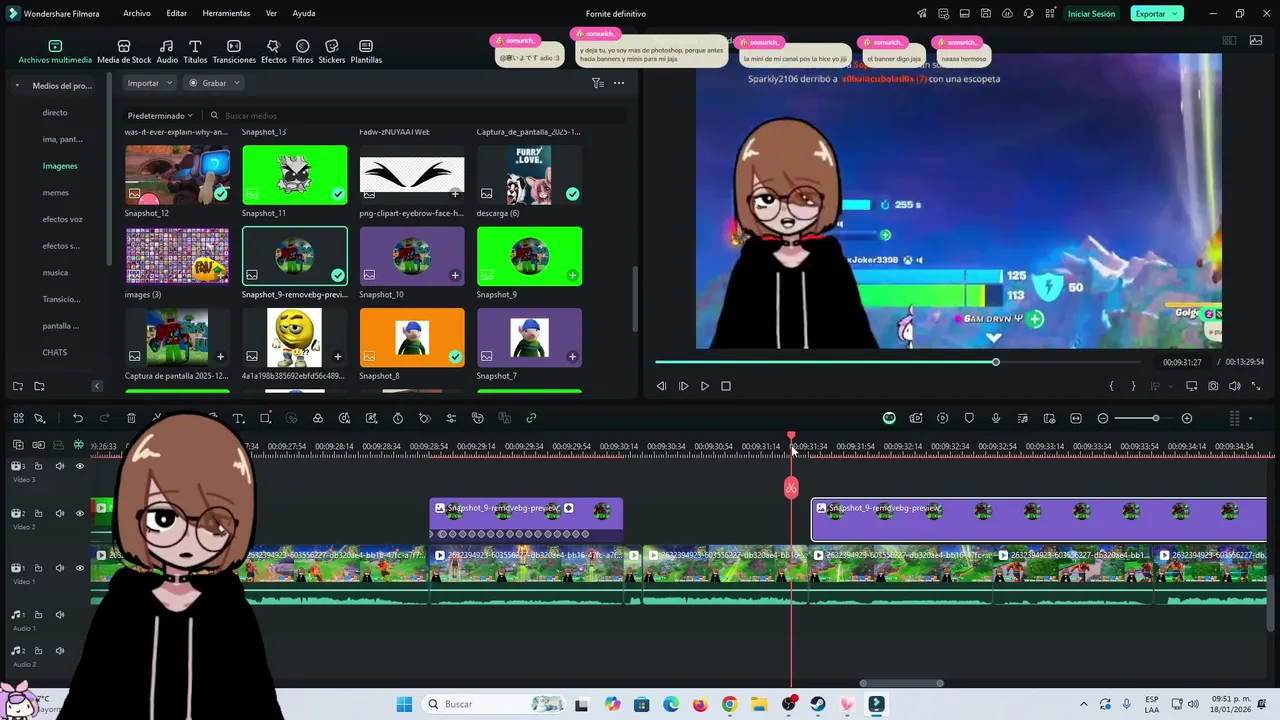1280x720 pixels.
Task: Click the play-forward frame button
Action: (684, 386)
